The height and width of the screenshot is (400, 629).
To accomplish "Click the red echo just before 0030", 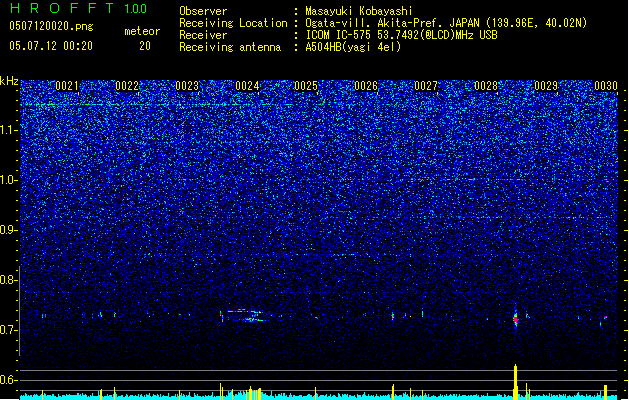I will tap(605, 318).
